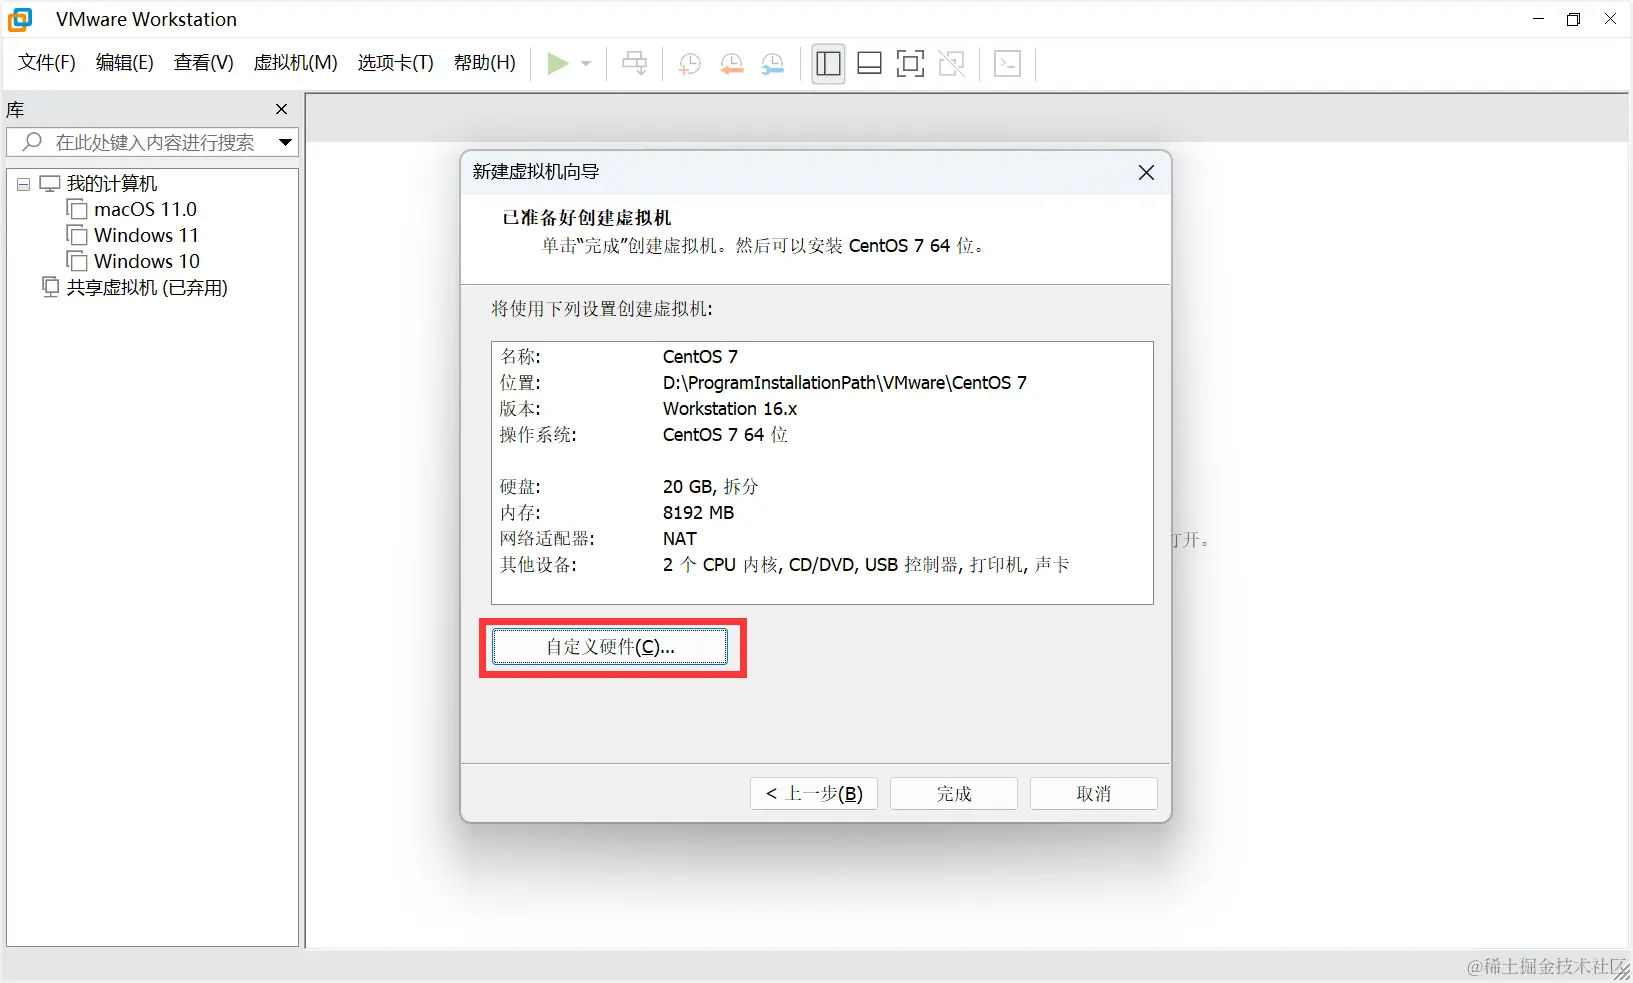Click the 完成 finish button
The image size is (1633, 983).
[954, 794]
